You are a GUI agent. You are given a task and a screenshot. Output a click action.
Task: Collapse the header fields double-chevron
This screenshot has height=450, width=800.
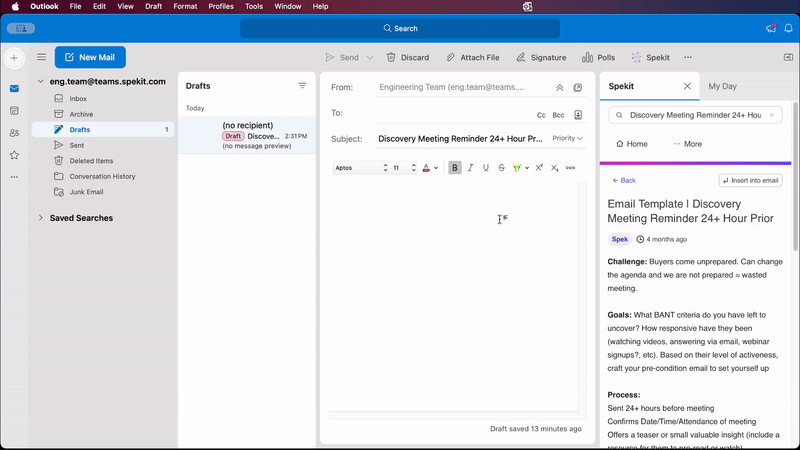click(x=560, y=88)
